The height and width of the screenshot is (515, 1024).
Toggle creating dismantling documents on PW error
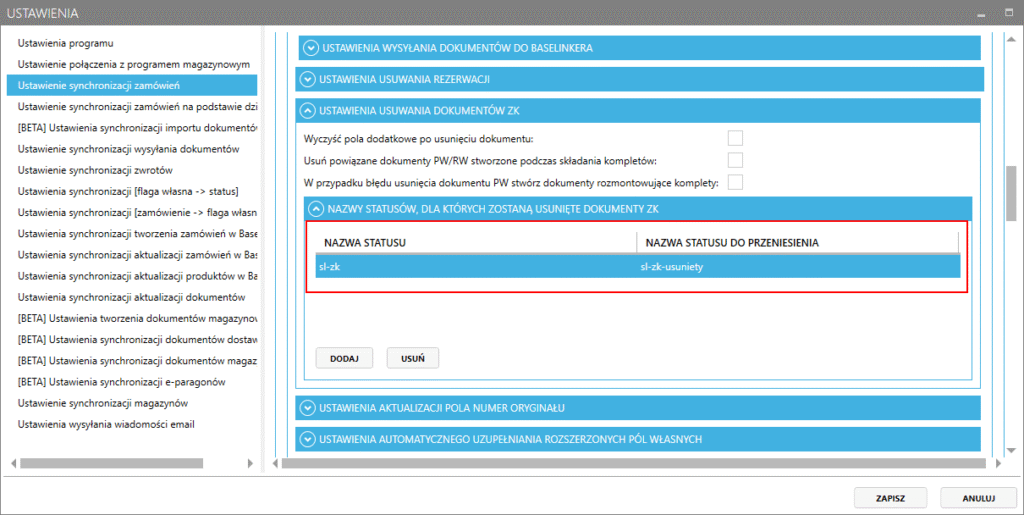(735, 182)
